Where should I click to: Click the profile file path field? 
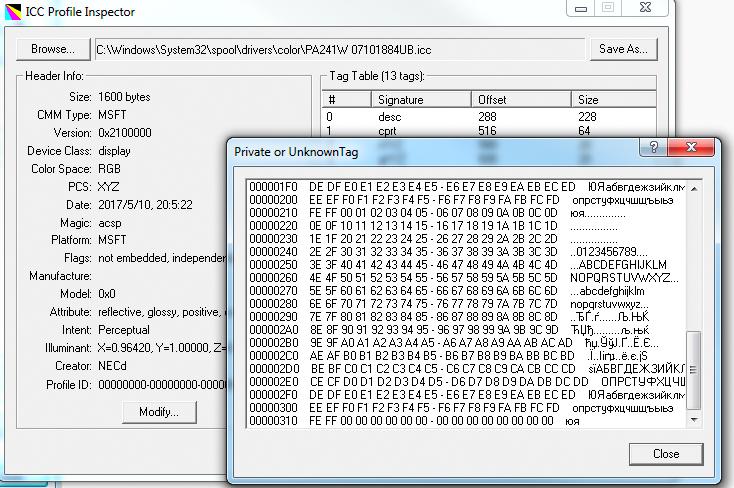pyautogui.click(x=340, y=50)
